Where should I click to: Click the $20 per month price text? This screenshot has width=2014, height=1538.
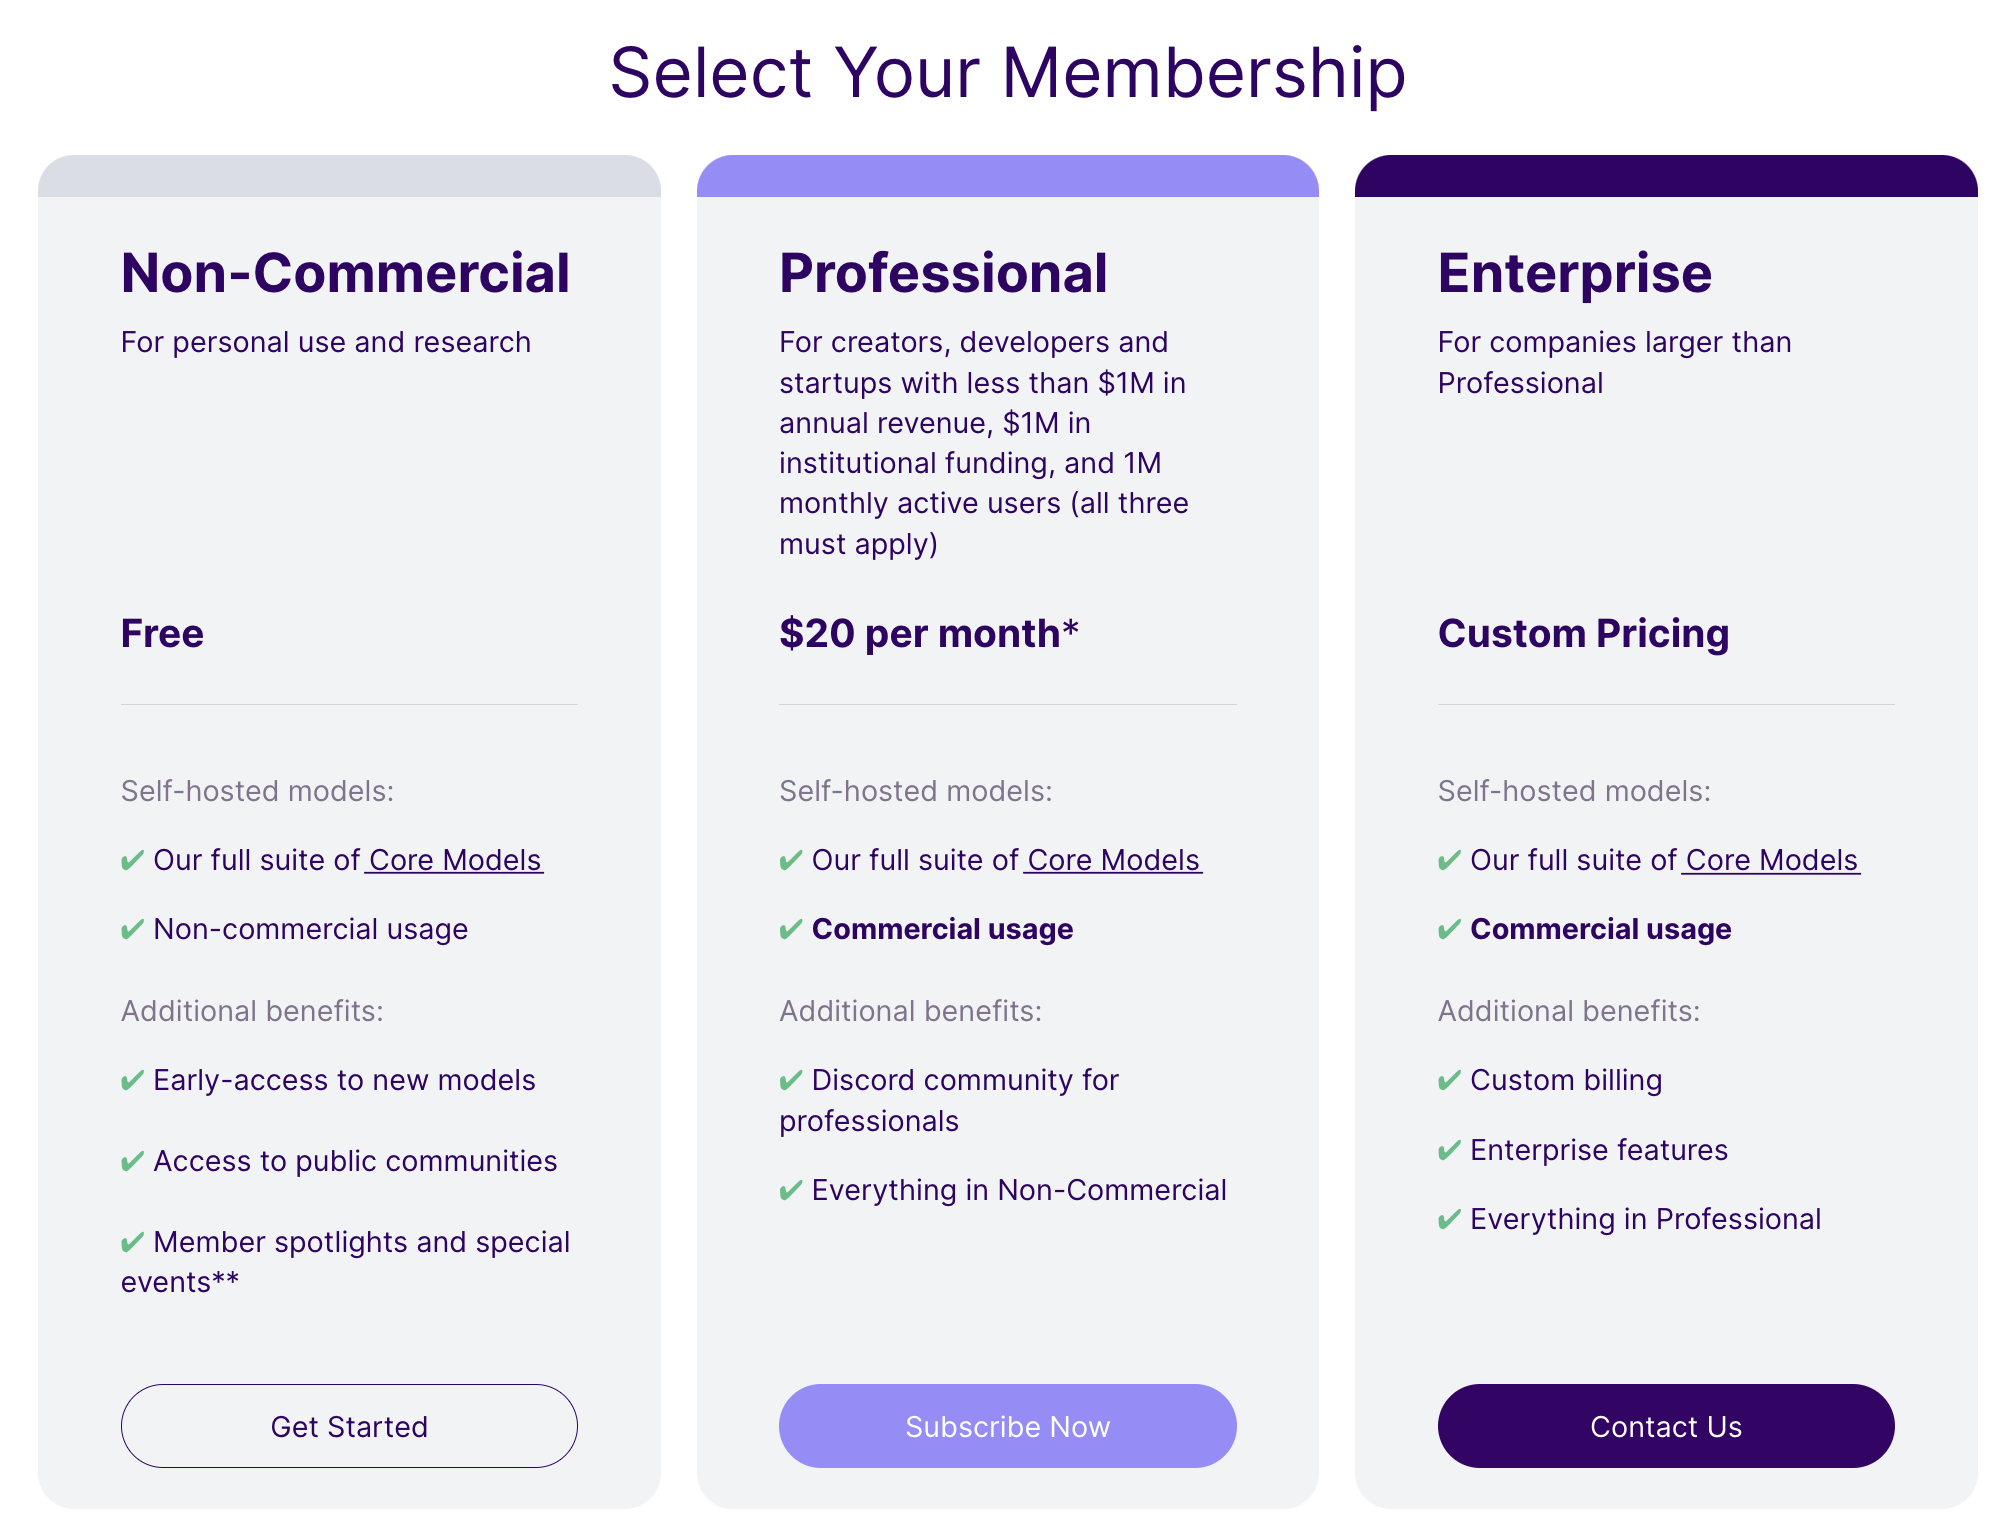(929, 633)
